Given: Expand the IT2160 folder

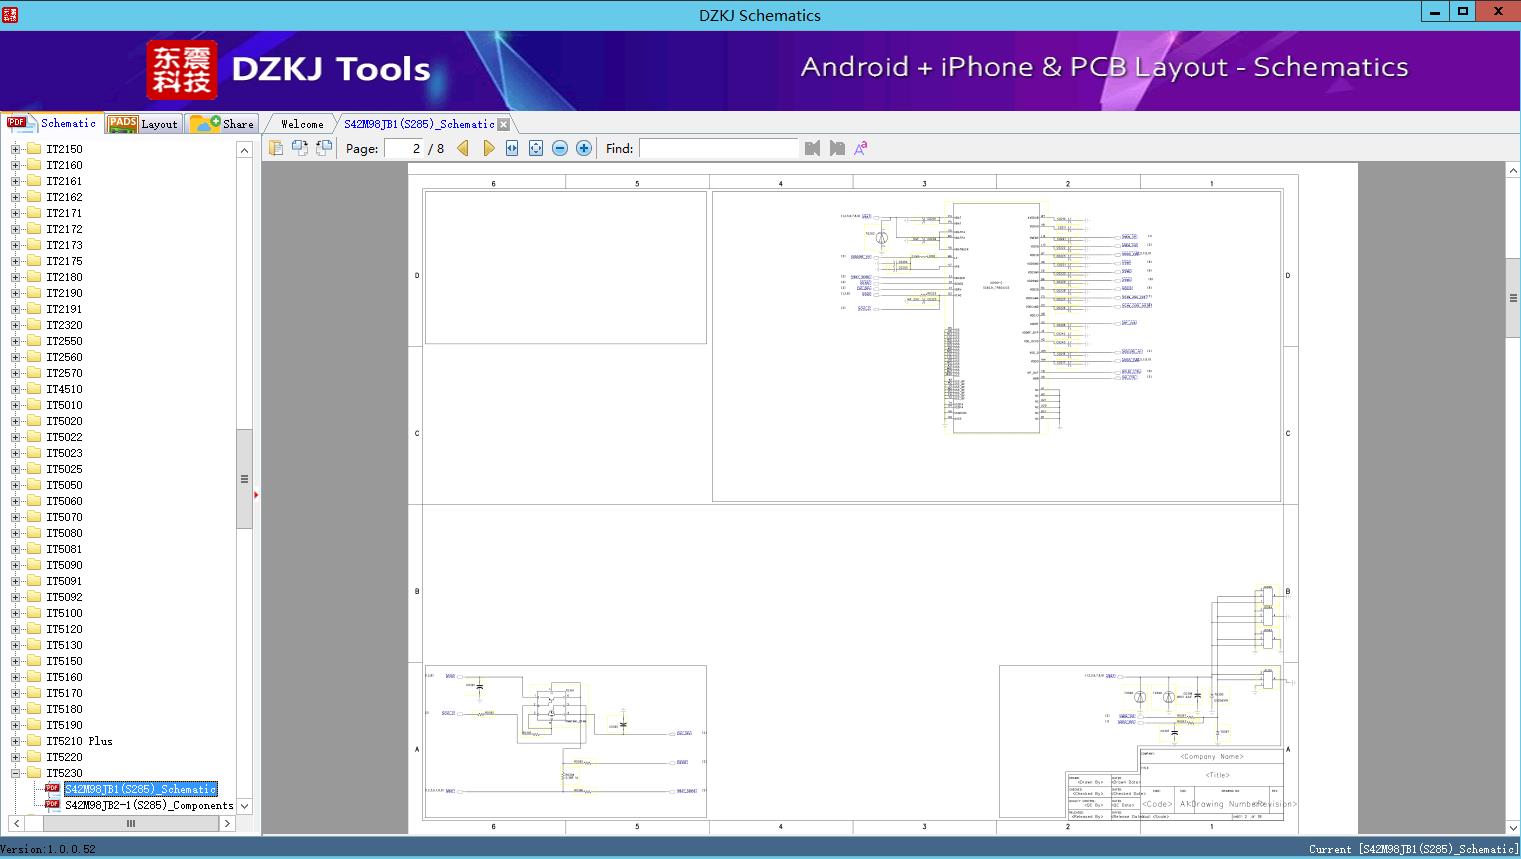Looking at the screenshot, I should [15, 165].
